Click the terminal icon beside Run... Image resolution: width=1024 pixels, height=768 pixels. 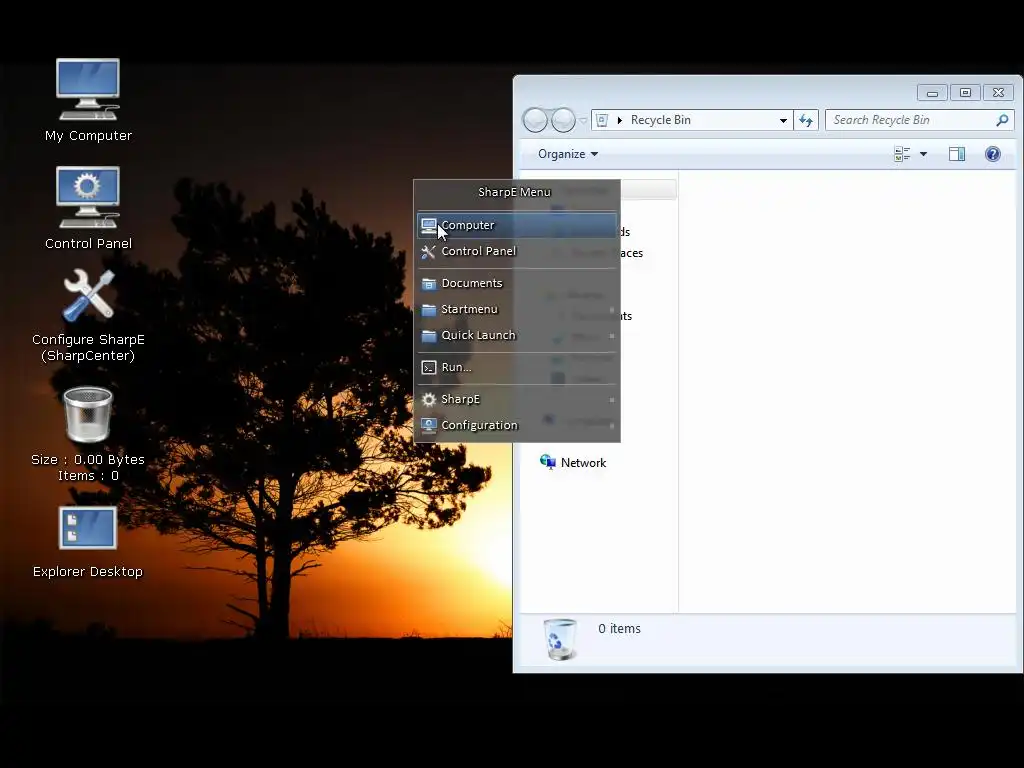(428, 368)
